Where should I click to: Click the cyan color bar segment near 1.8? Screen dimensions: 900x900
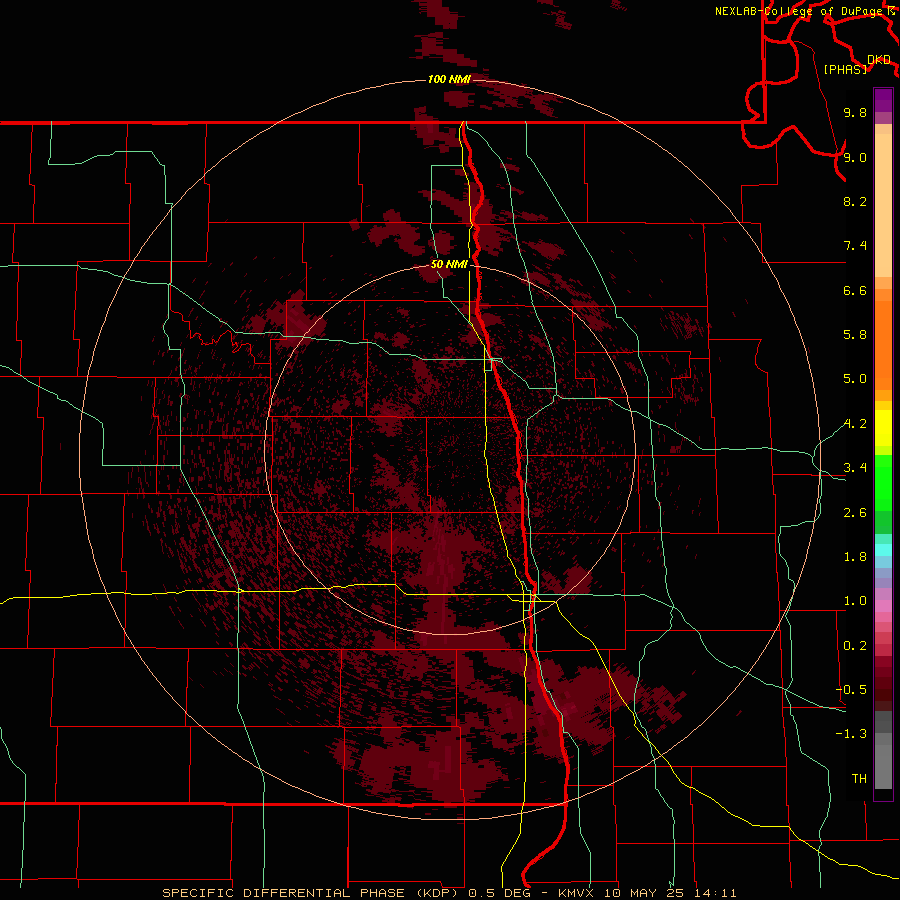[x=883, y=550]
